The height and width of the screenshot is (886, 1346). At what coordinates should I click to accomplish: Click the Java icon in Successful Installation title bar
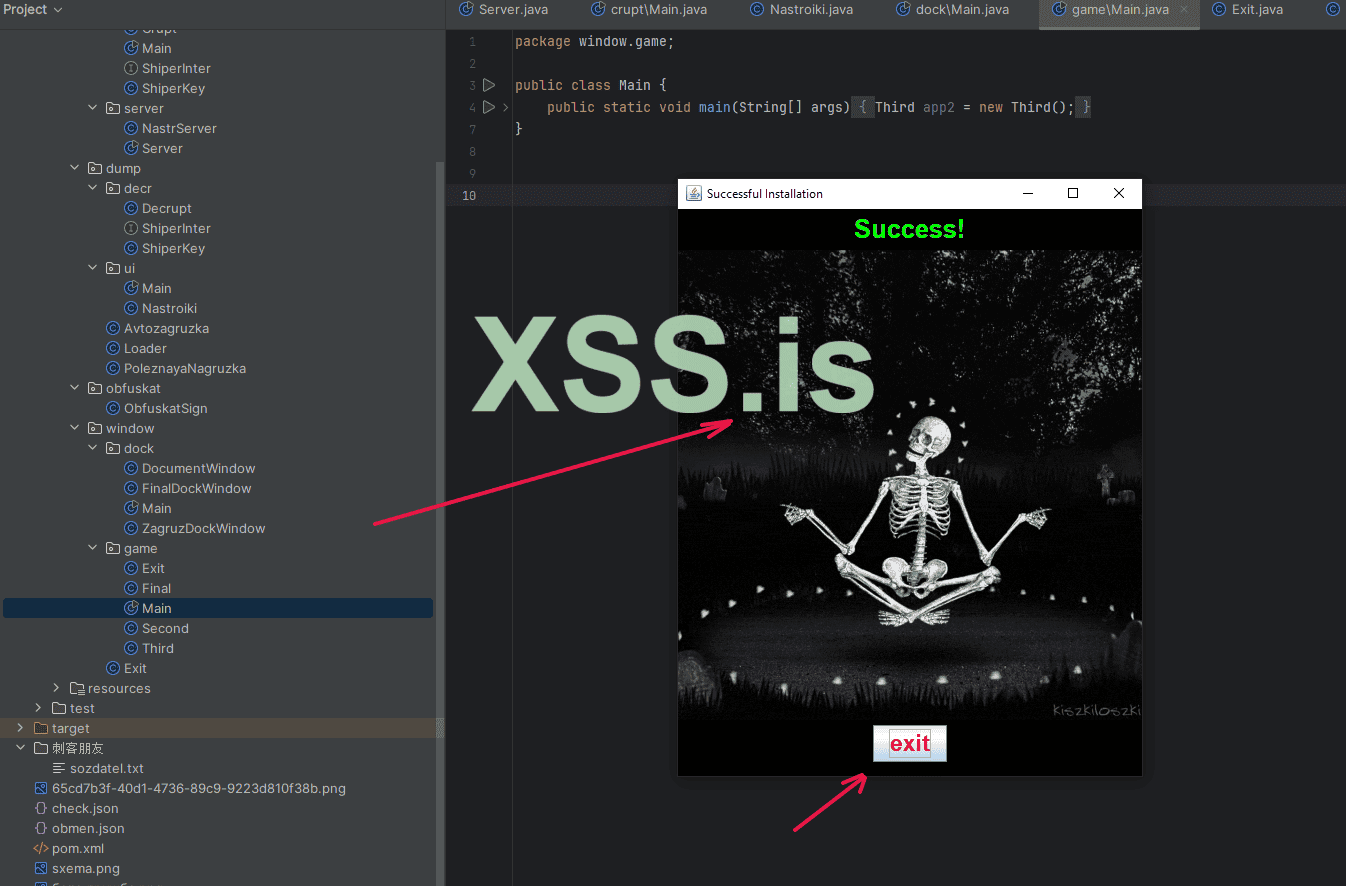694,193
